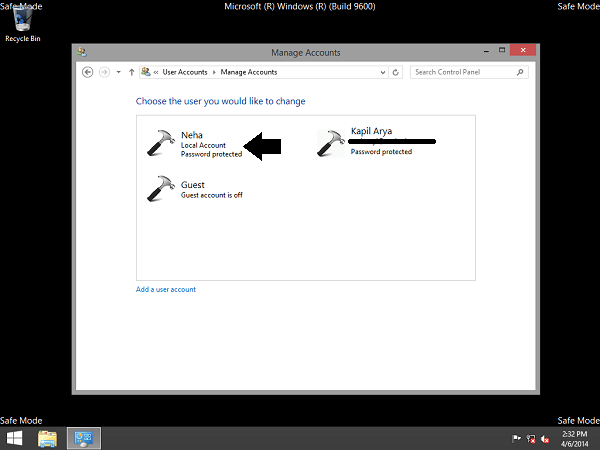The image size is (600, 450).
Task: Minimize the Manage Accounts window
Action: (486, 51)
